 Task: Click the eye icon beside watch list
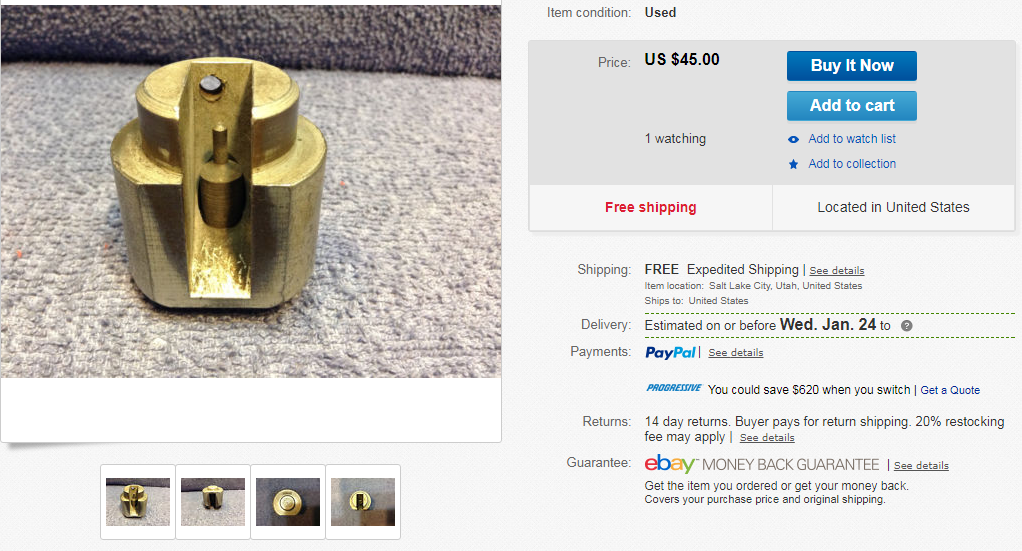[793, 139]
